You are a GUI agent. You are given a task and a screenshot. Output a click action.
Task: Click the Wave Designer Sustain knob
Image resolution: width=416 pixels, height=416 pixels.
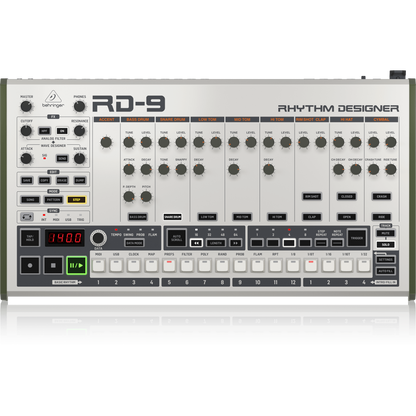tap(79, 158)
